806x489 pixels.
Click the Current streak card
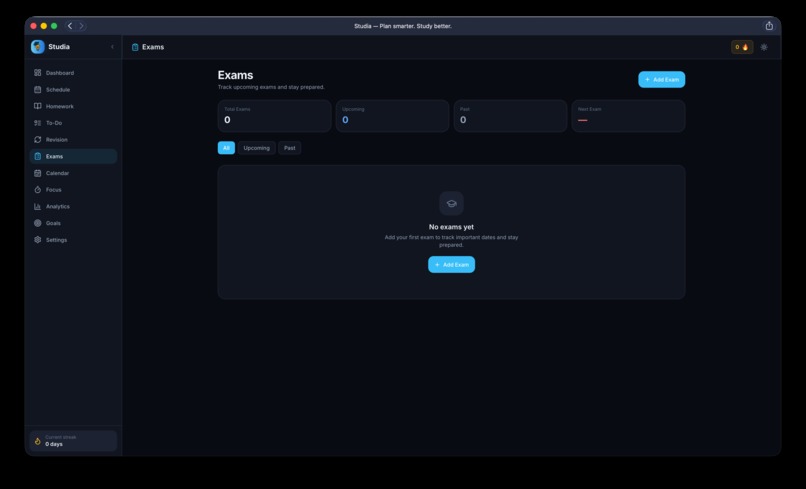[x=73, y=441]
